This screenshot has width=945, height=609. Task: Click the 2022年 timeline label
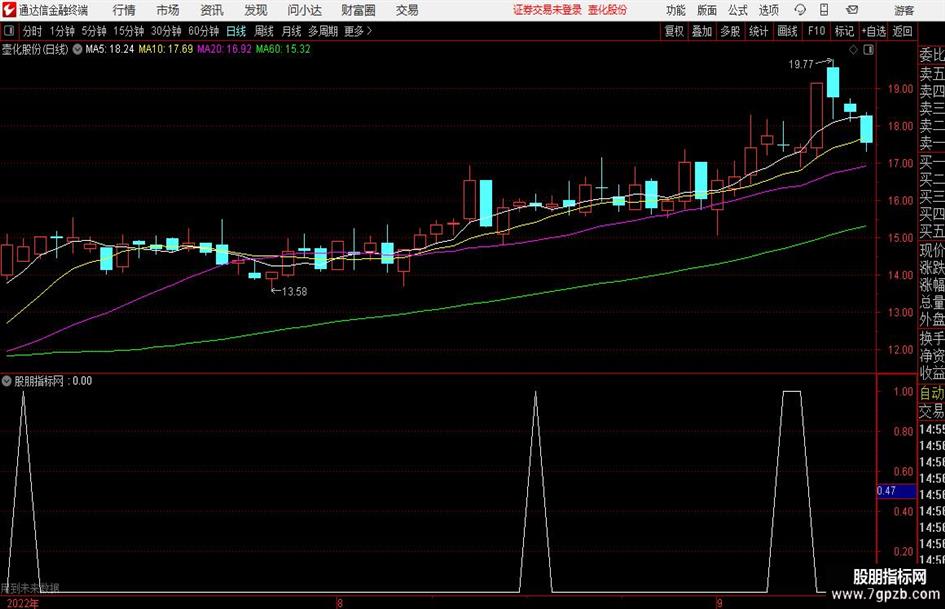click(x=21, y=603)
